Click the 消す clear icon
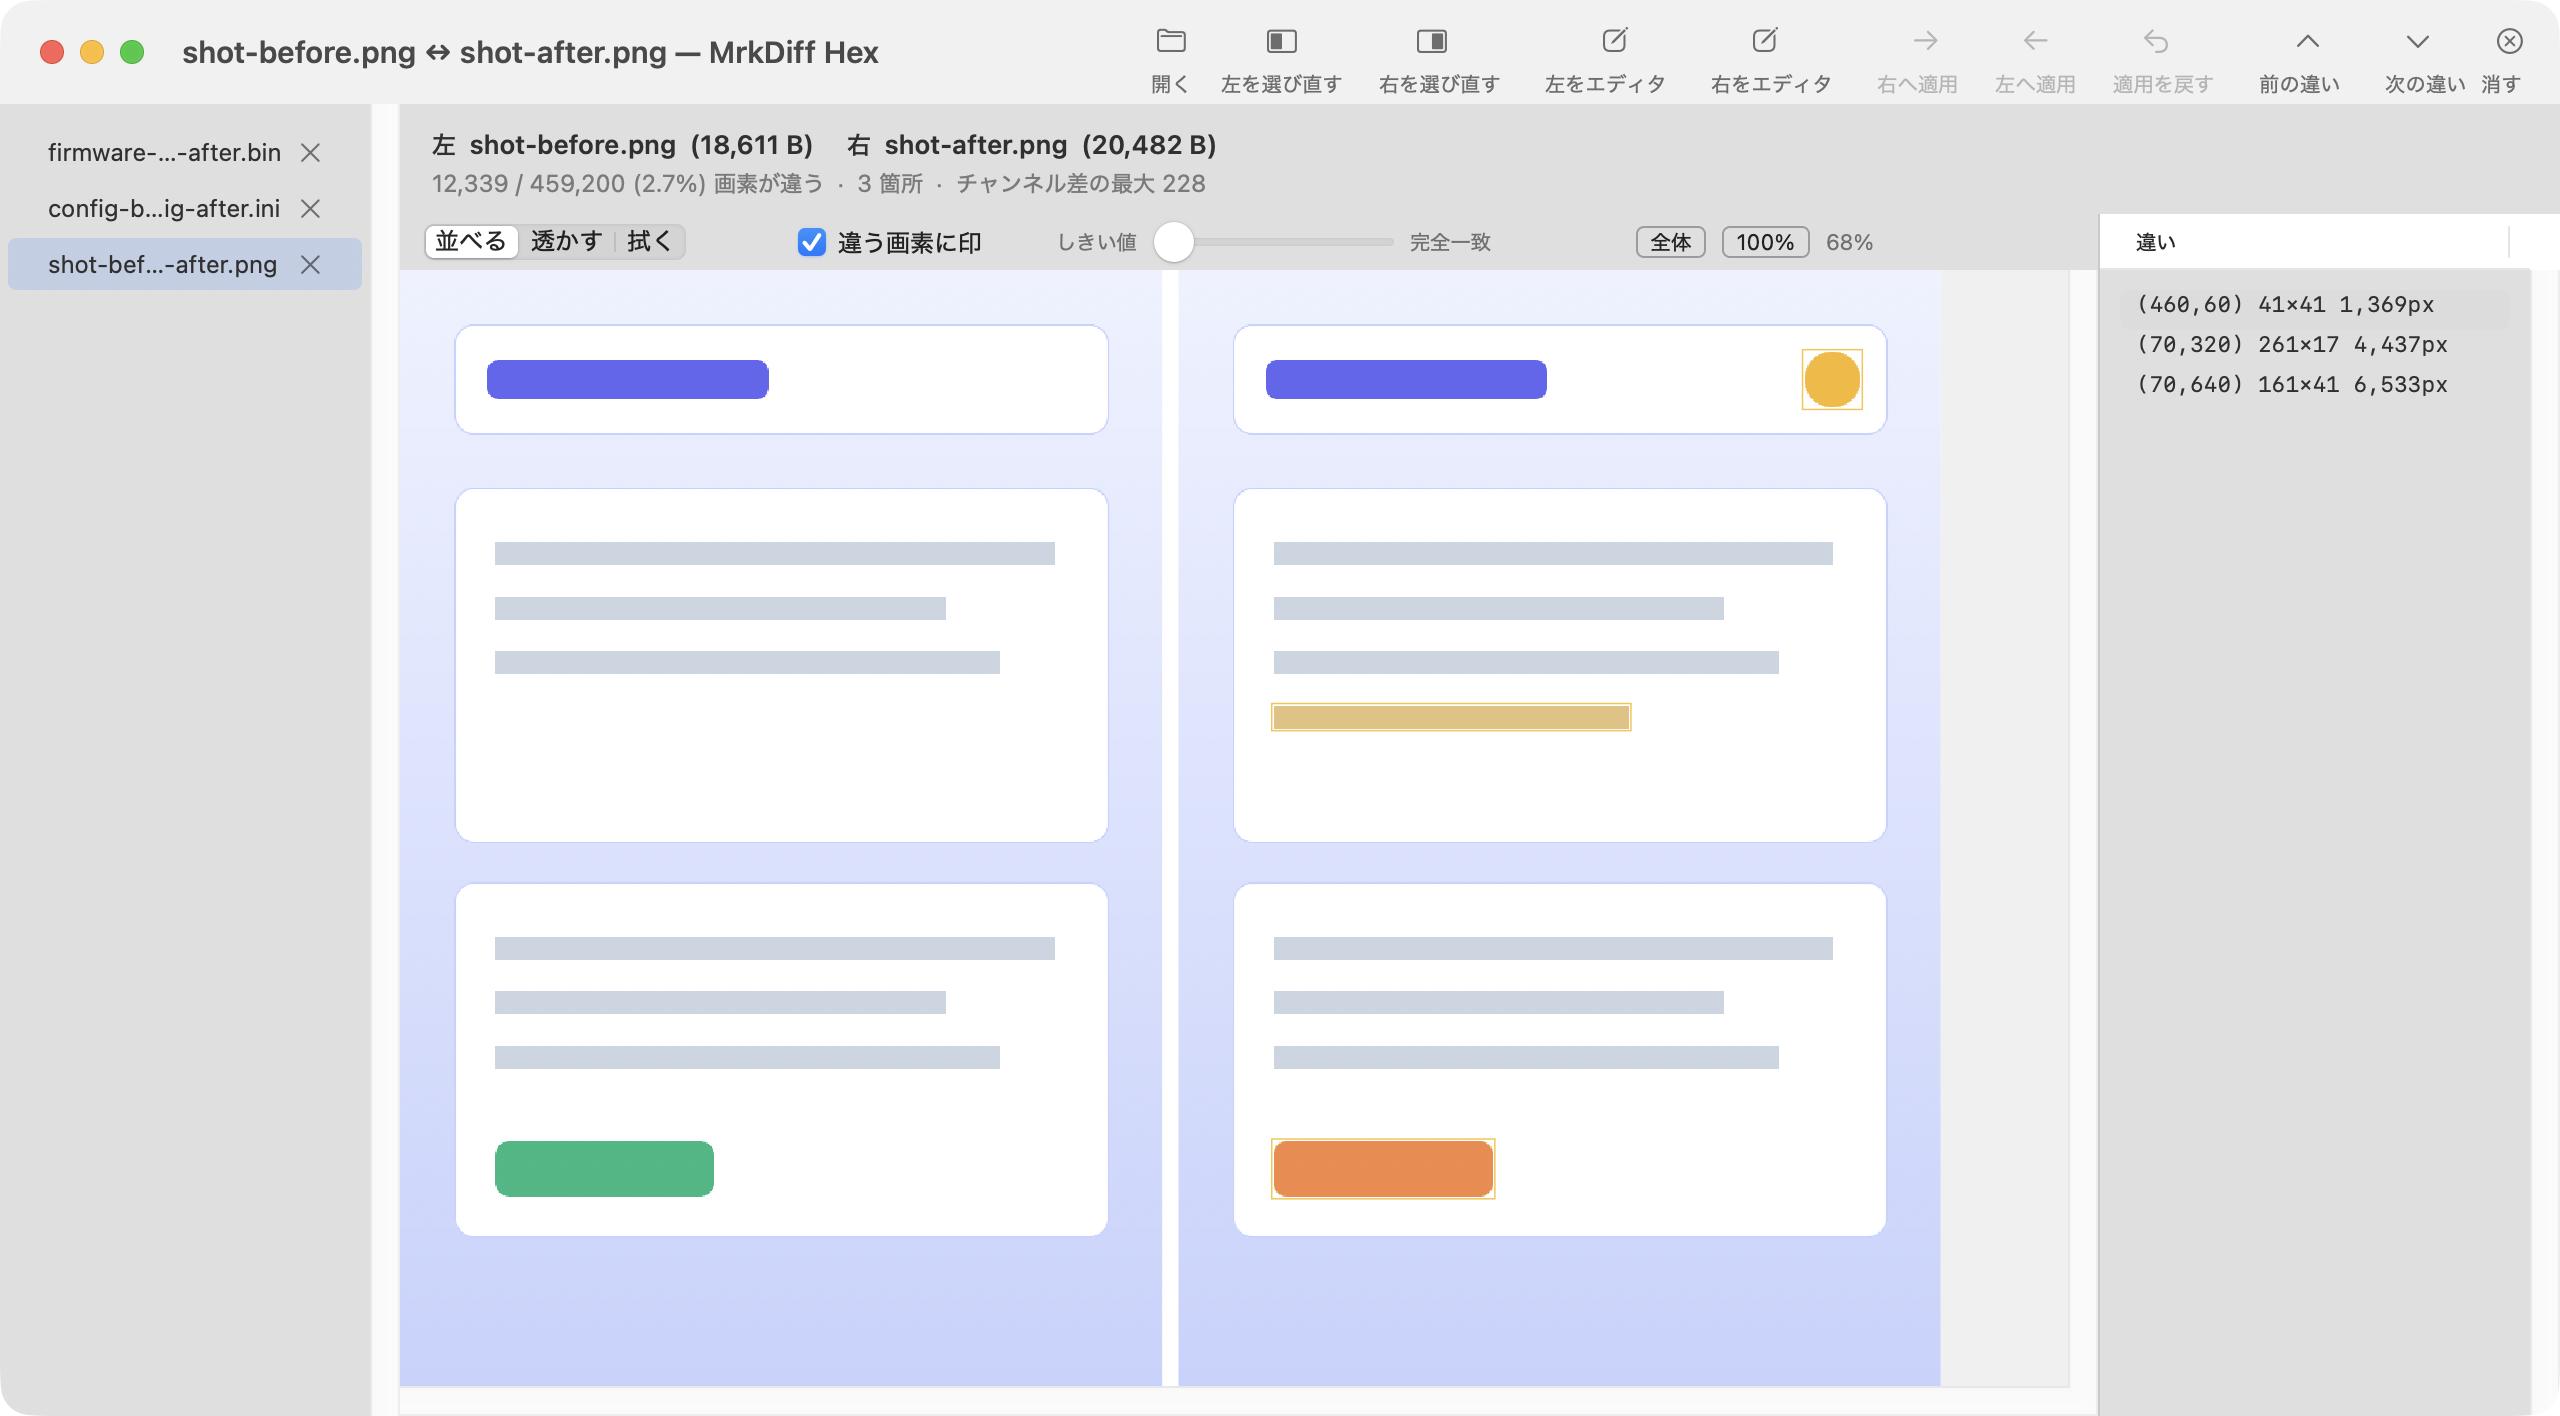 tap(2509, 41)
